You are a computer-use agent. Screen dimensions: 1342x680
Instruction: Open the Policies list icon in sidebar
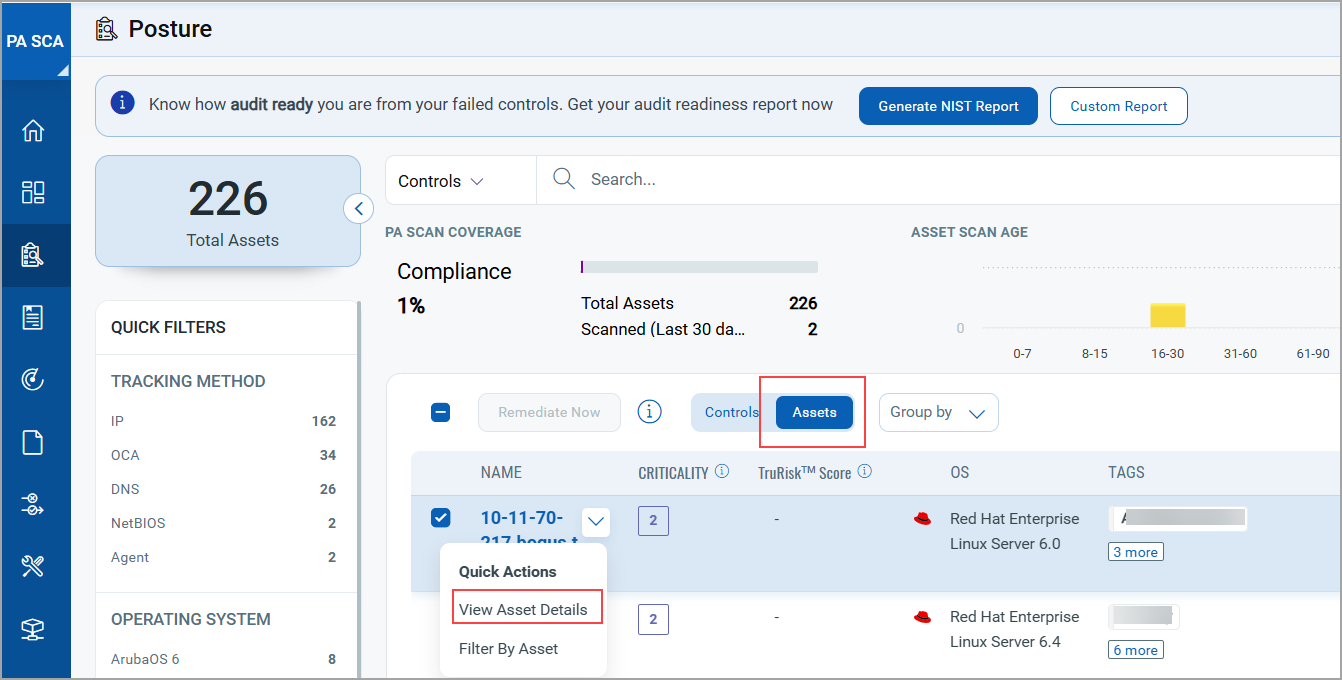click(x=33, y=317)
